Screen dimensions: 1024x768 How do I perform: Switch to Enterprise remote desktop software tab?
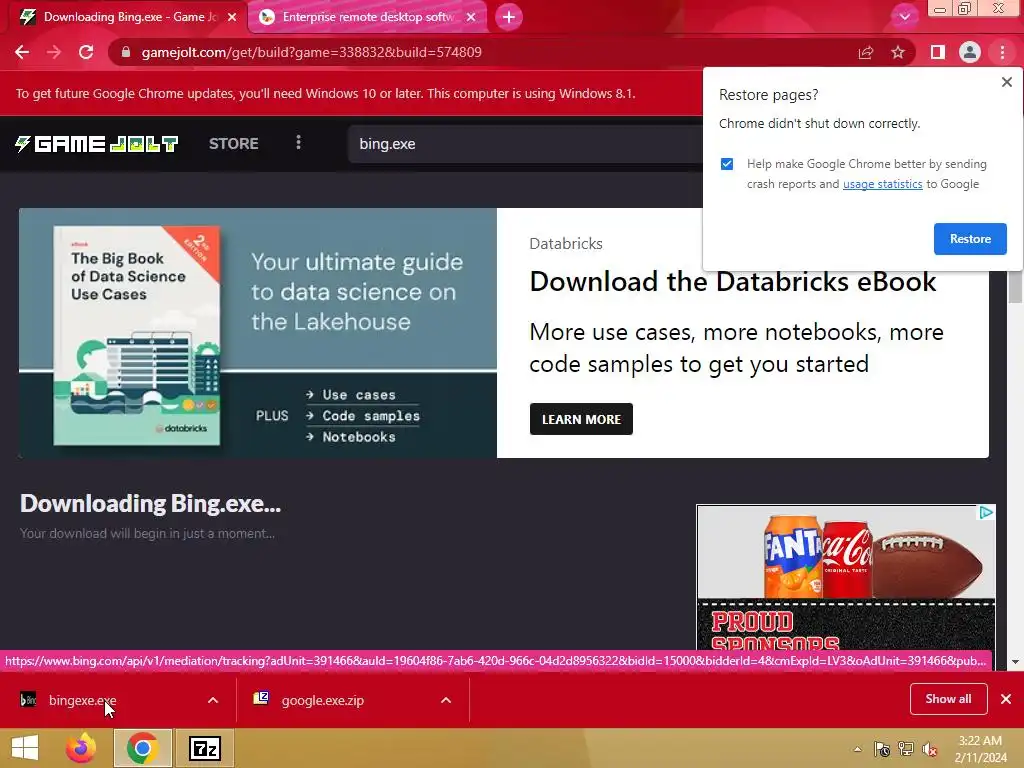tap(367, 17)
